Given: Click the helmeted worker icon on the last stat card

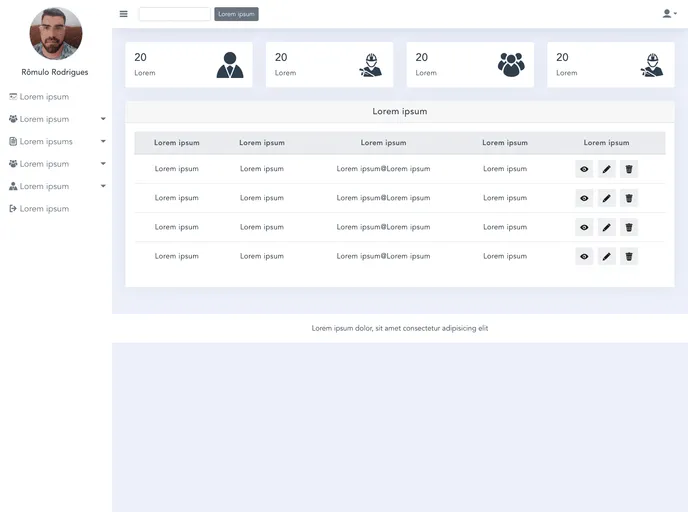Looking at the screenshot, I should pos(652,65).
